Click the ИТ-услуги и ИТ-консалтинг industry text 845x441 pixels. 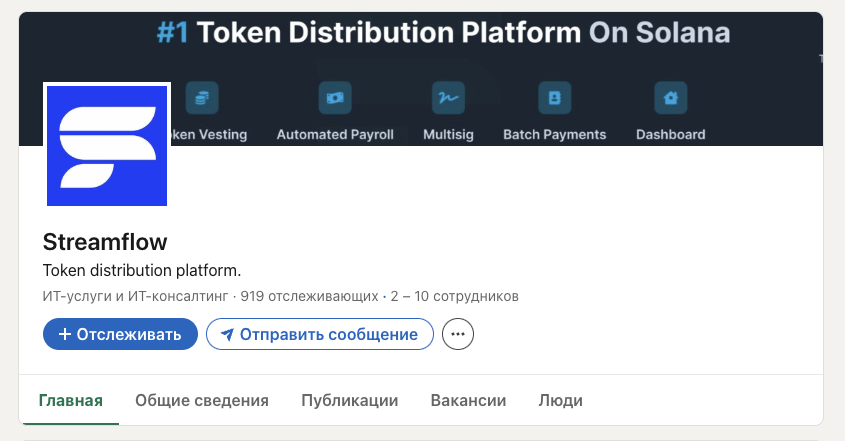[136, 296]
